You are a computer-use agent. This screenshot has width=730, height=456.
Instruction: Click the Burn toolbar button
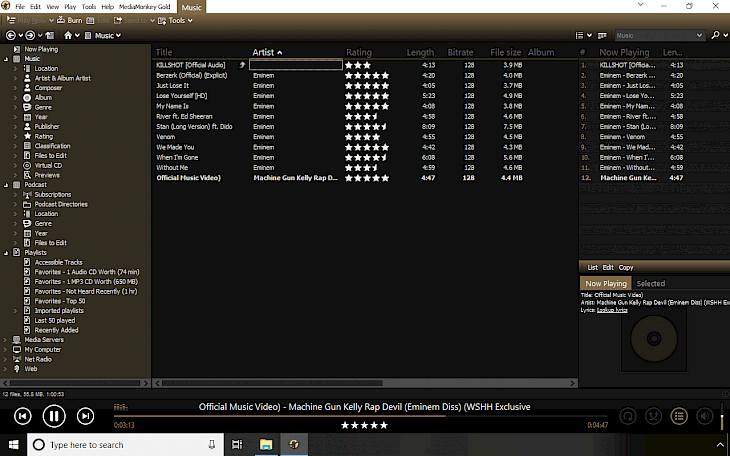tap(69, 20)
